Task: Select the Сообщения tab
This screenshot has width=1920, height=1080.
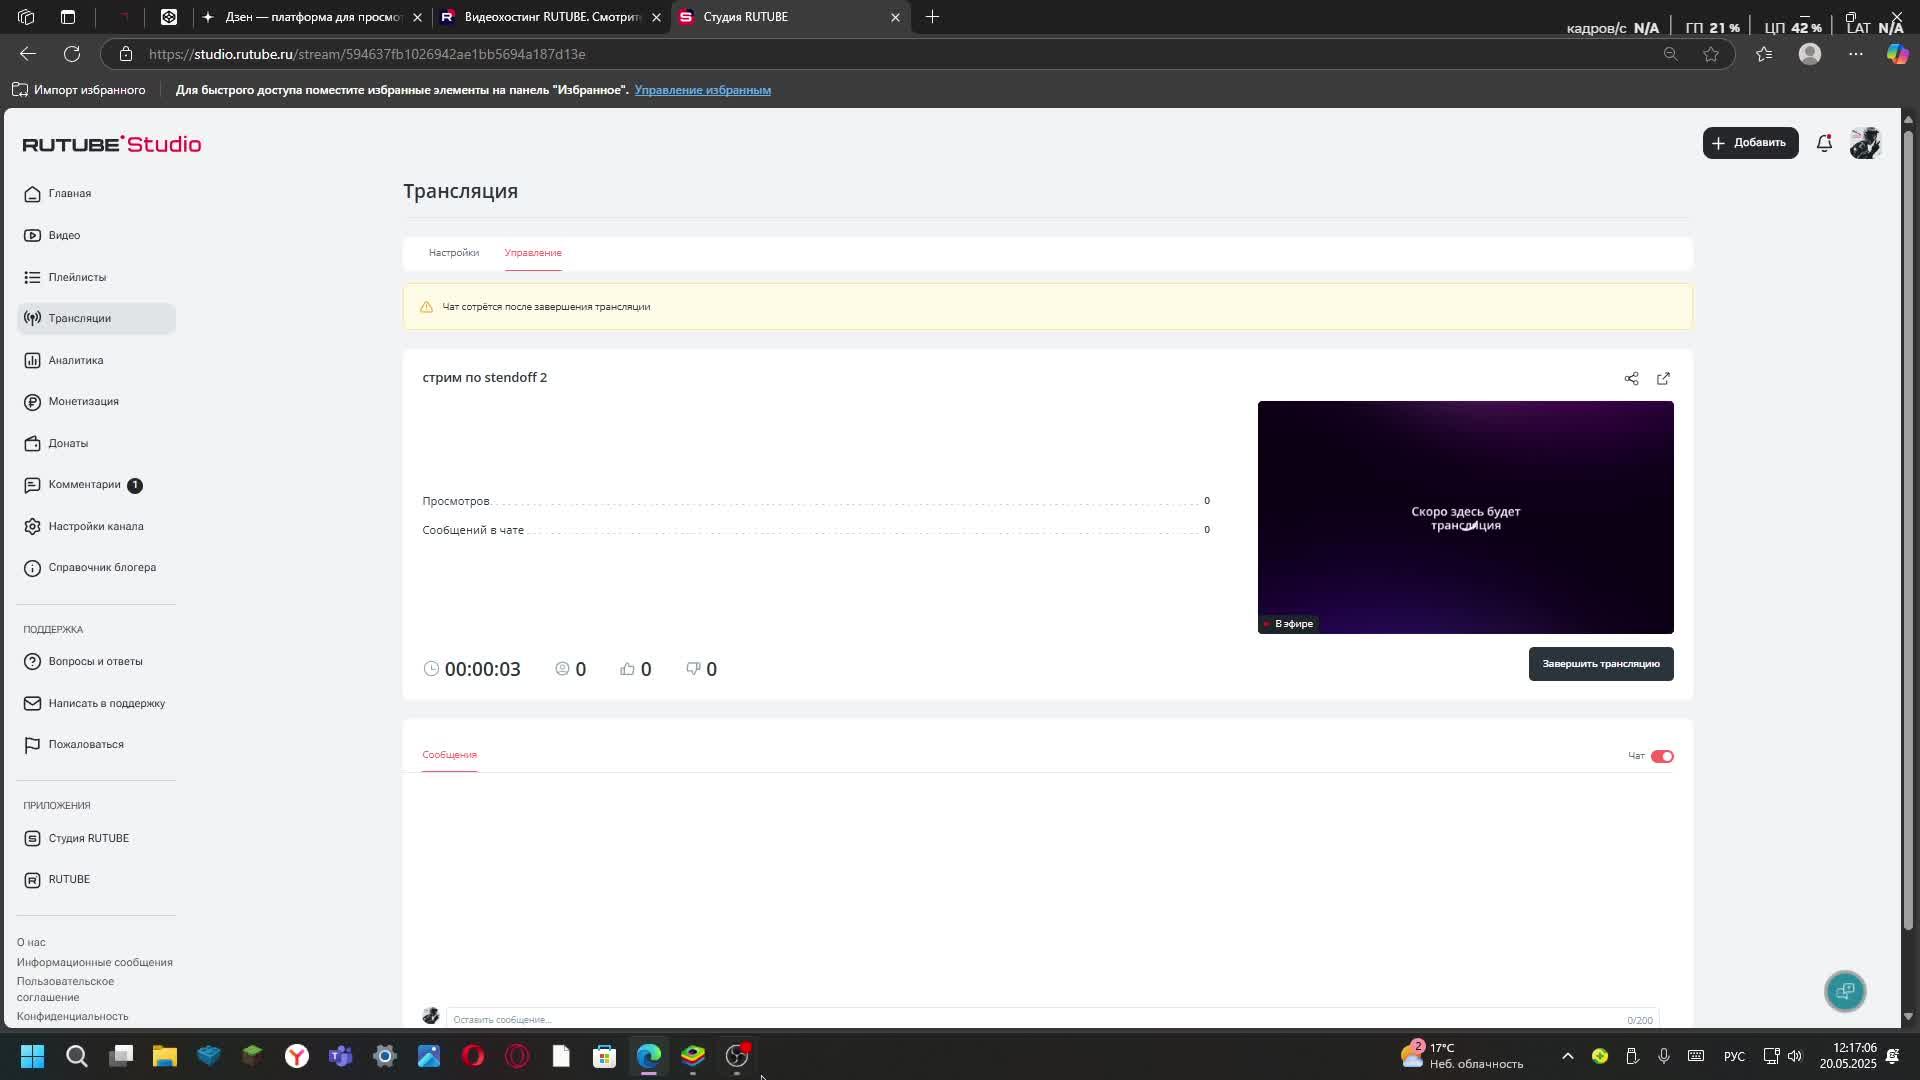Action: pos(449,754)
